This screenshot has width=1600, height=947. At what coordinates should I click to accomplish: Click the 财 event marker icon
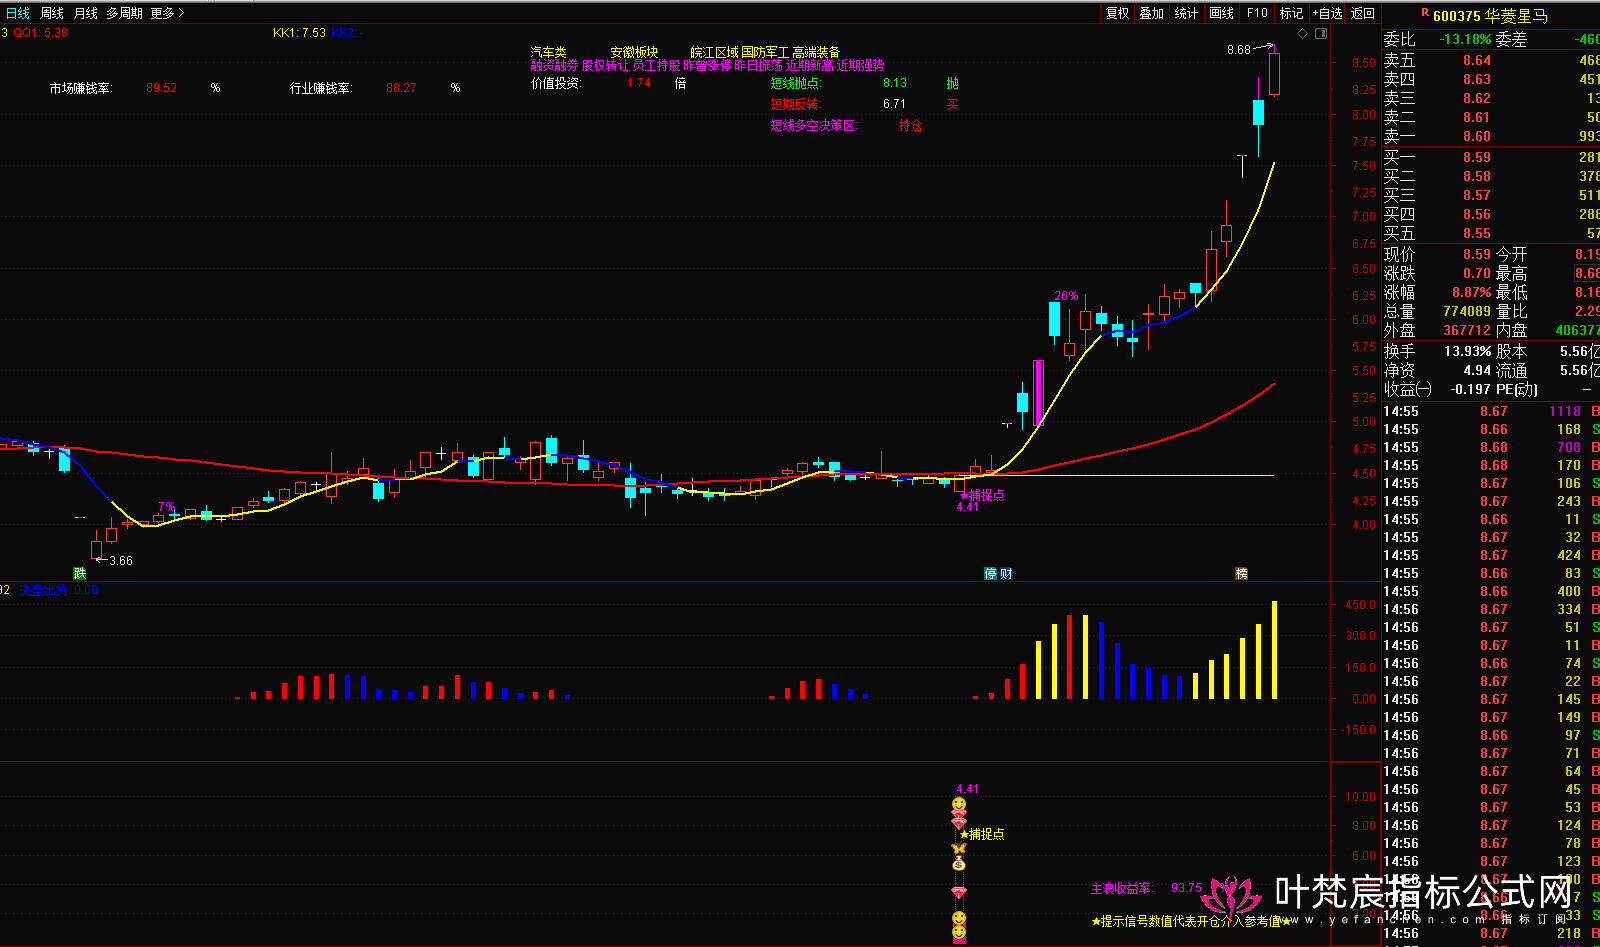[x=1006, y=573]
